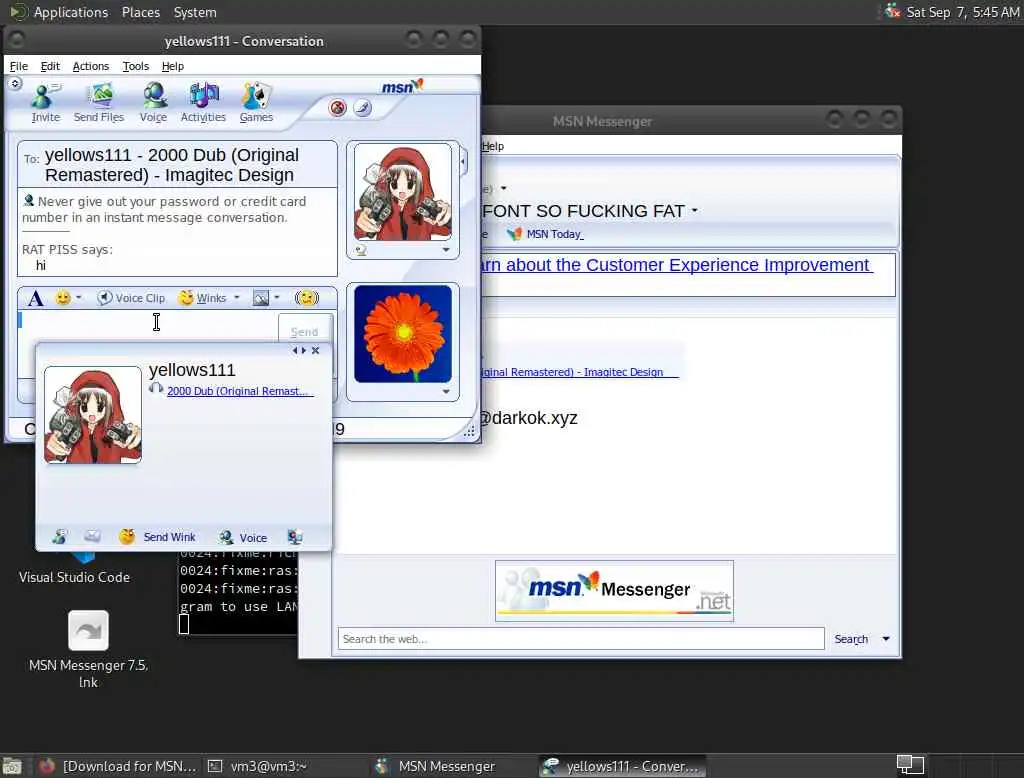1024x778 pixels.
Task: Open the emoticon dropdown arrow
Action: pyautogui.click(x=78, y=298)
